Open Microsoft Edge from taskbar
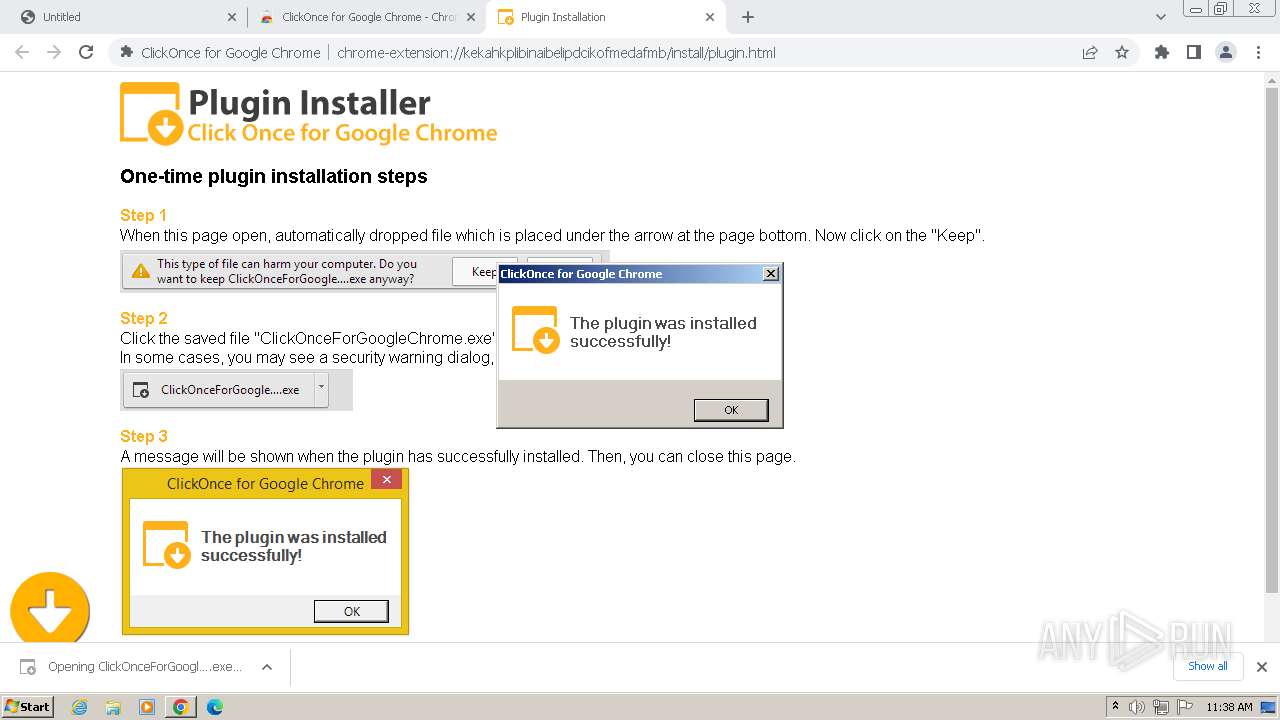Image resolution: width=1280 pixels, height=720 pixels. pyautogui.click(x=214, y=707)
